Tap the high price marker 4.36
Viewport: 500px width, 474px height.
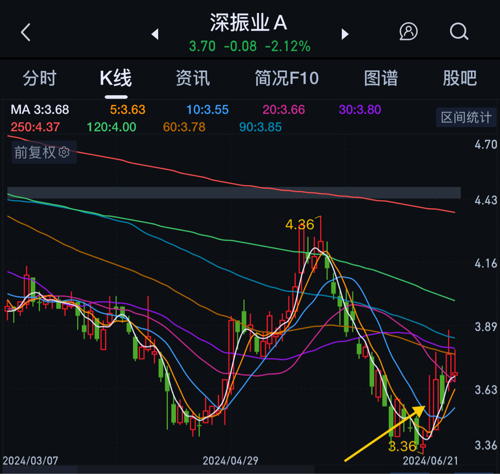pos(300,224)
